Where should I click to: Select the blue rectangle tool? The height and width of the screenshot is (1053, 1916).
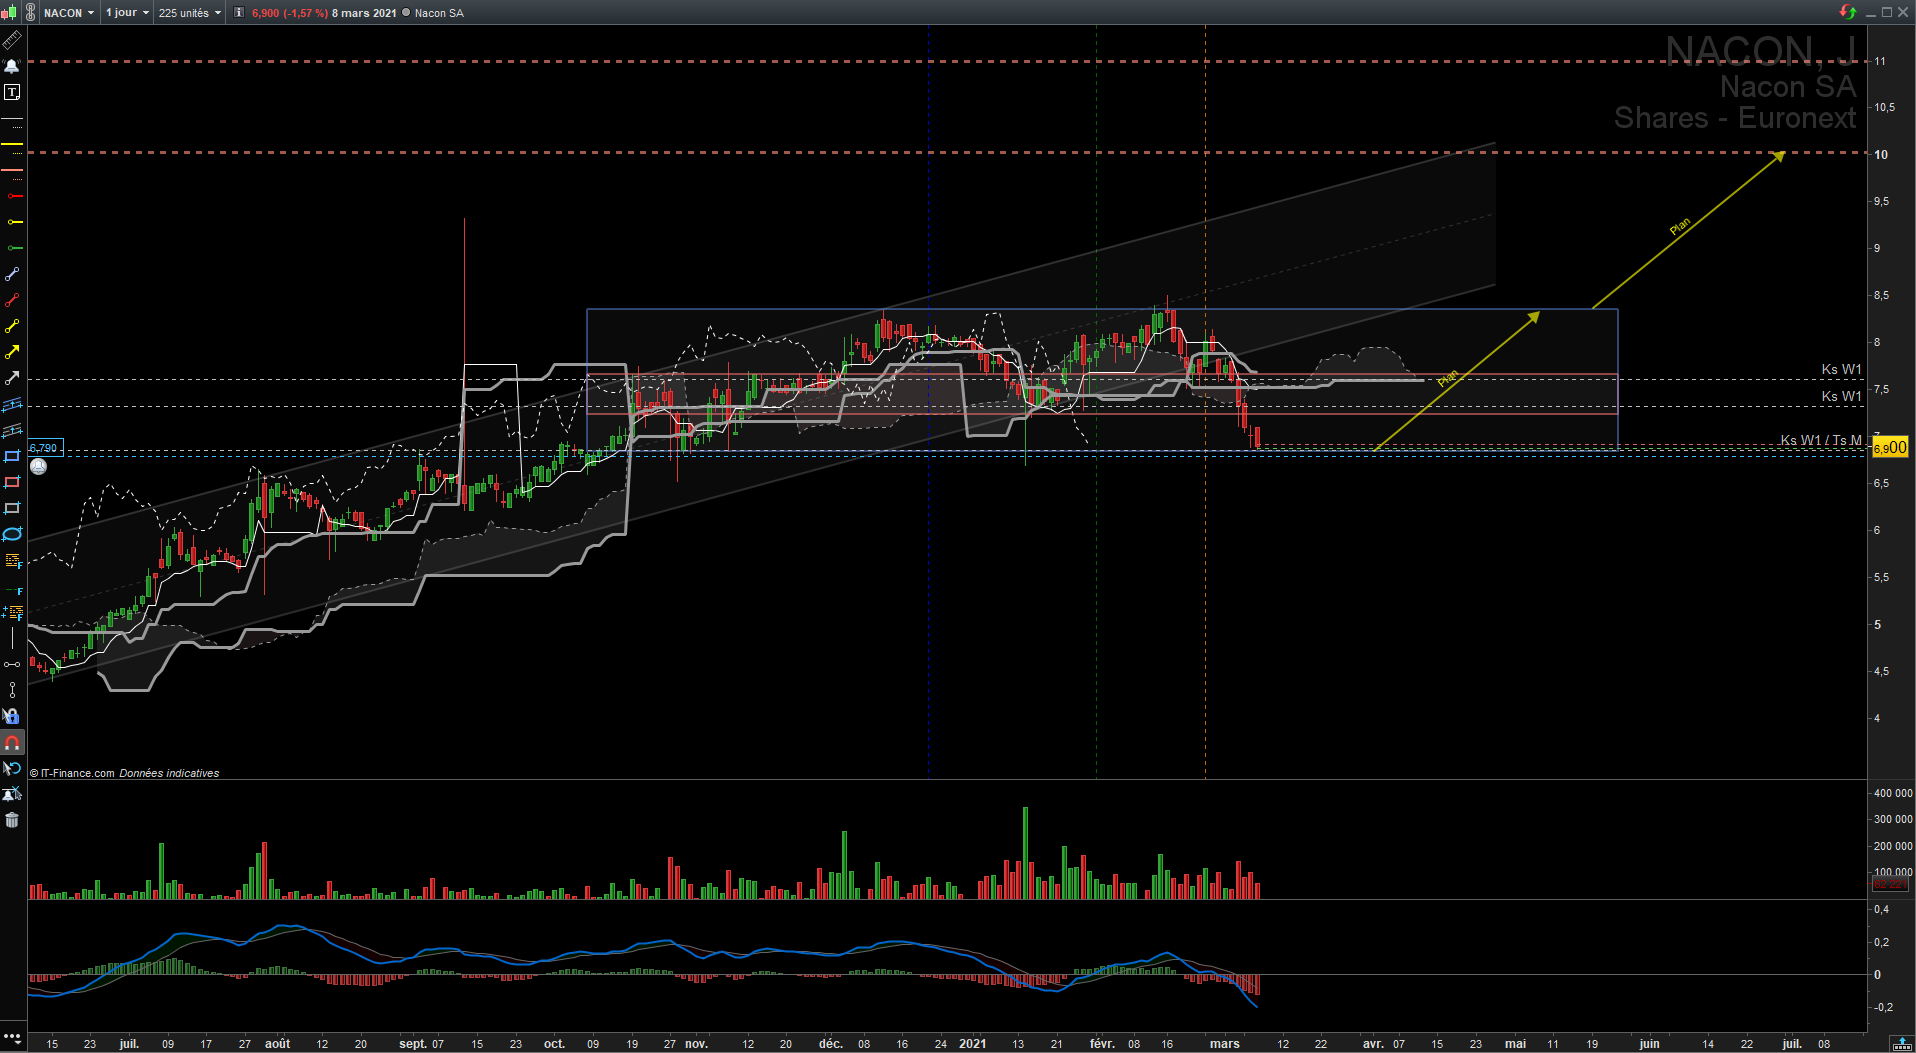(x=12, y=456)
